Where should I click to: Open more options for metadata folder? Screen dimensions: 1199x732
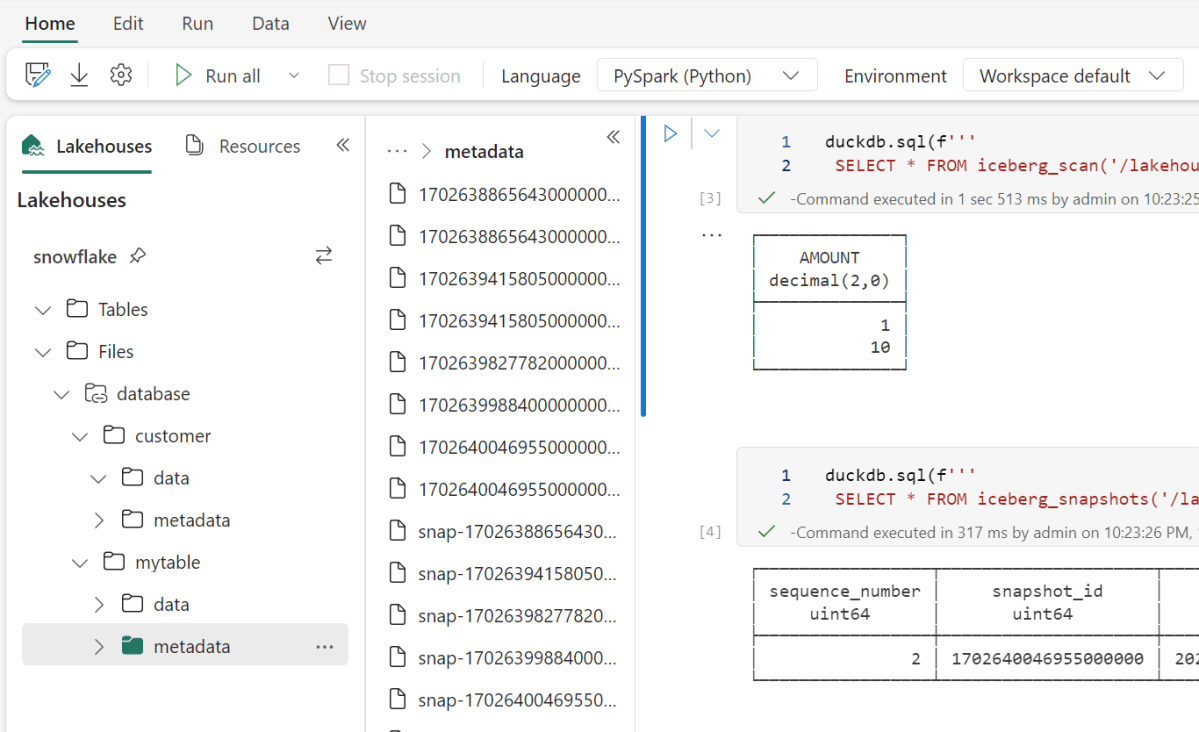325,647
